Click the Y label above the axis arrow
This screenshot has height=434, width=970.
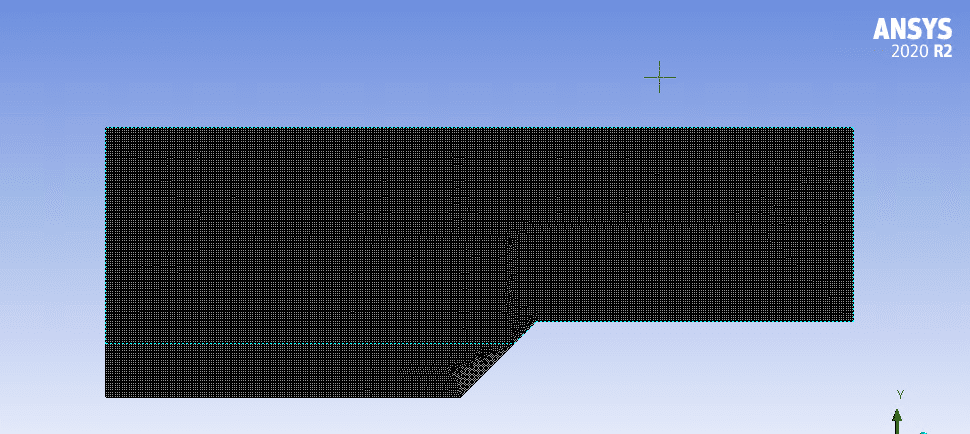(x=900, y=395)
